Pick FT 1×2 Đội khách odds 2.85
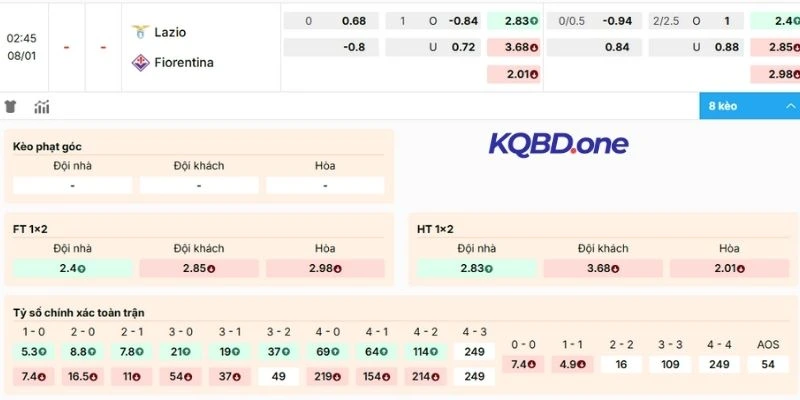 pos(198,268)
